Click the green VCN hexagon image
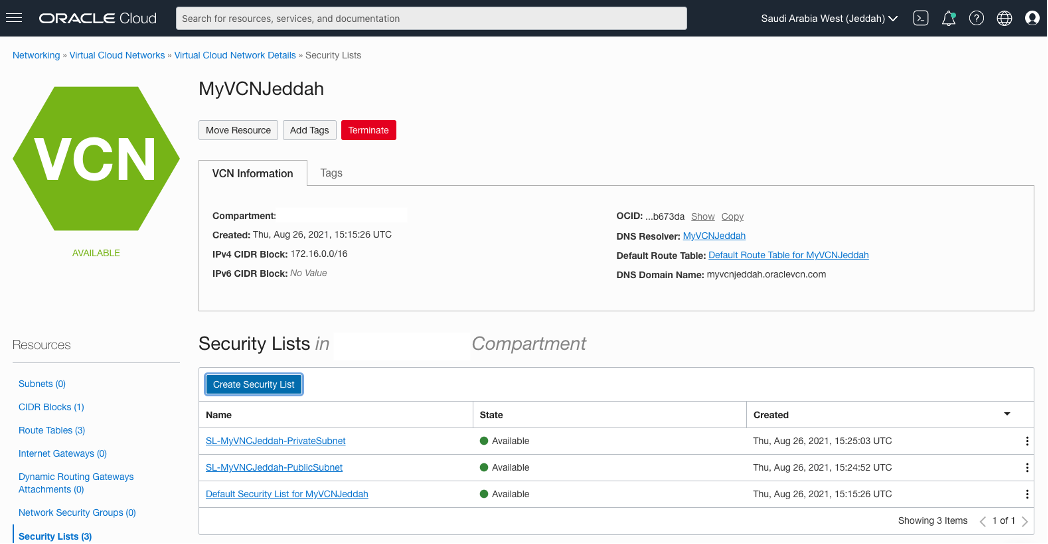This screenshot has height=544, width=1048. pos(96,159)
